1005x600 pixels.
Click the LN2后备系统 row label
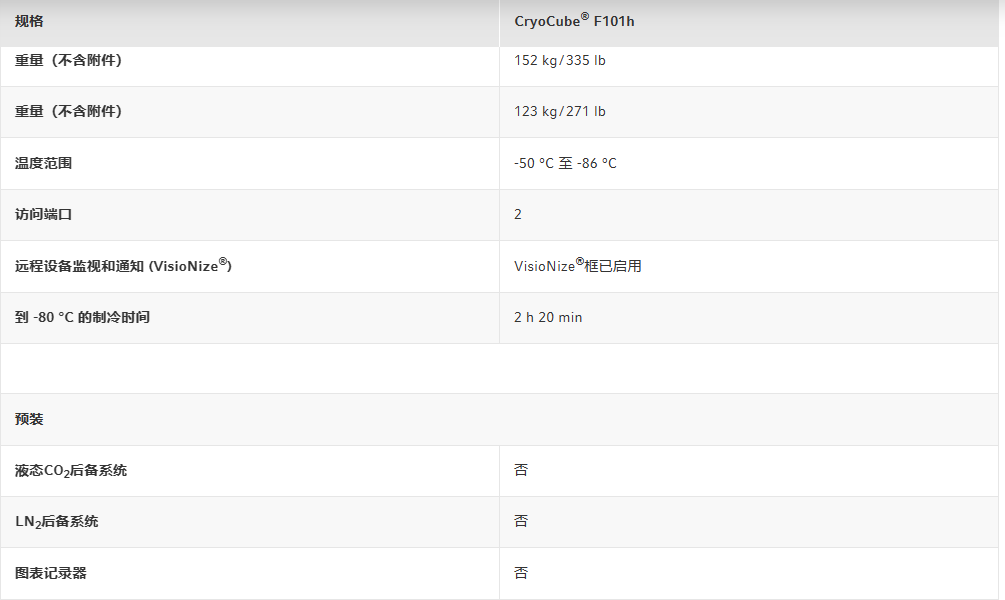point(56,521)
